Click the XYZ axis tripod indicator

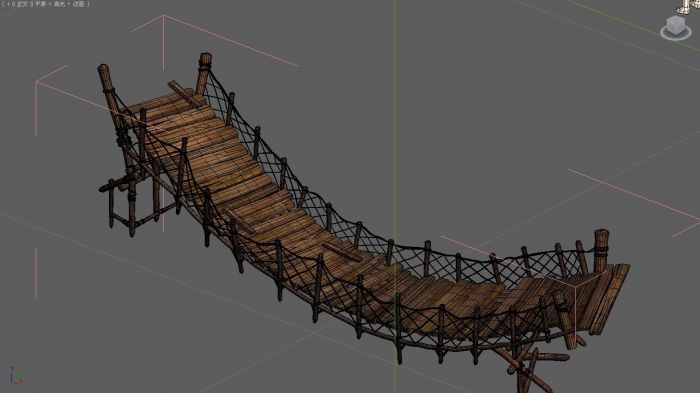coord(16,376)
